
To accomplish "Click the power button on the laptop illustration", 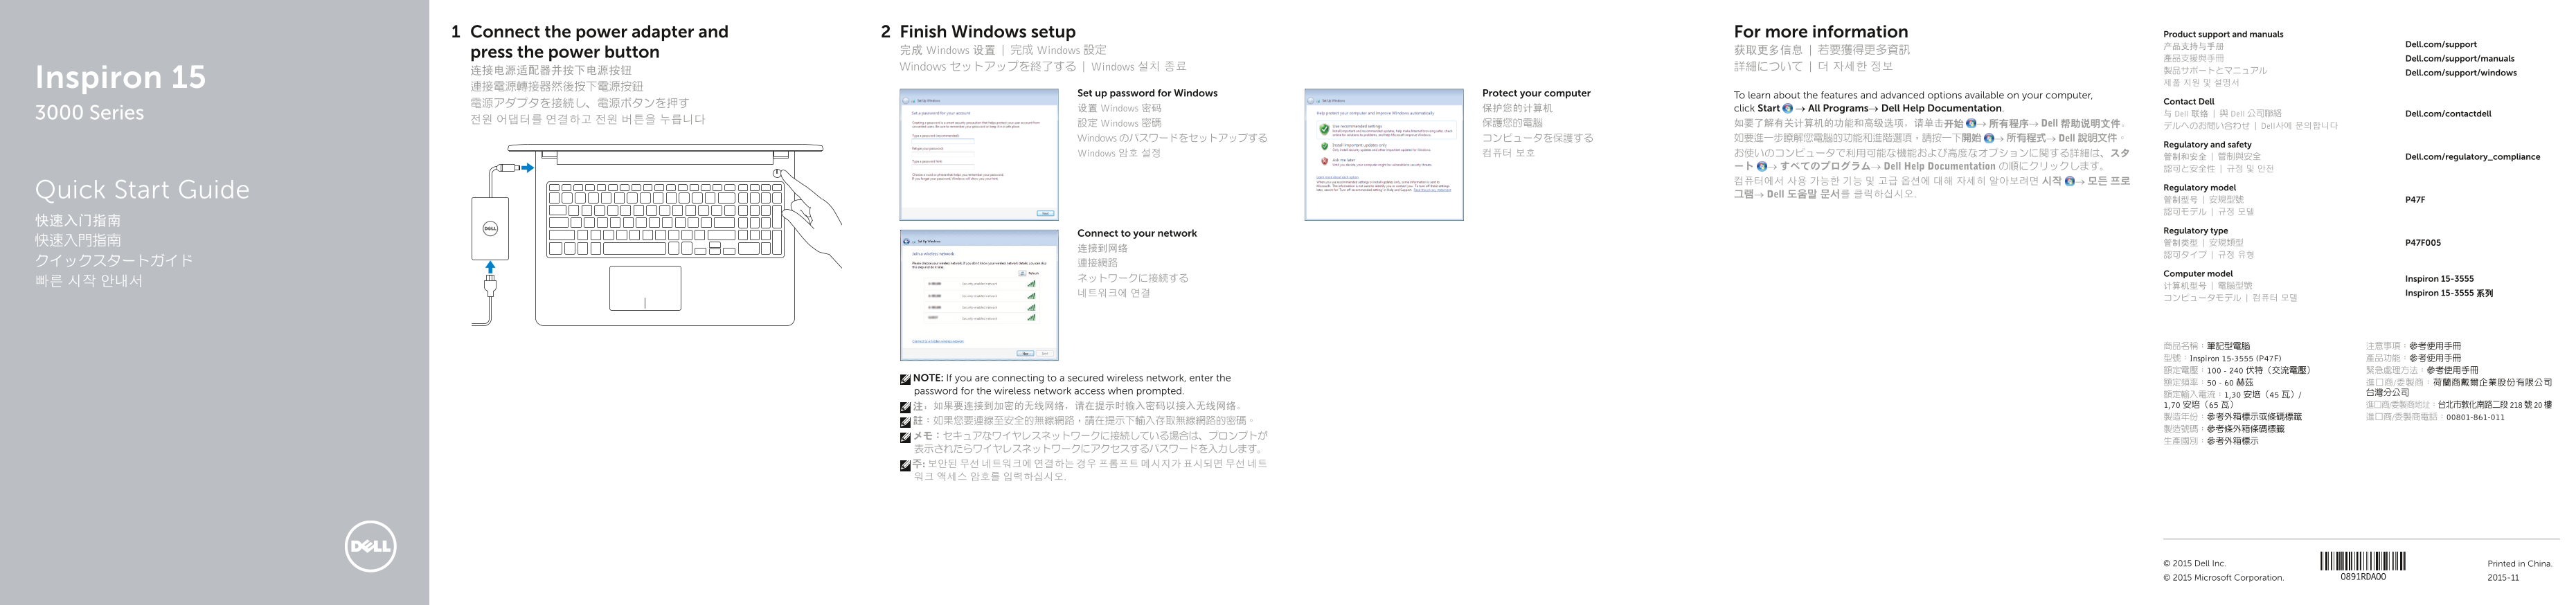I will (x=778, y=173).
